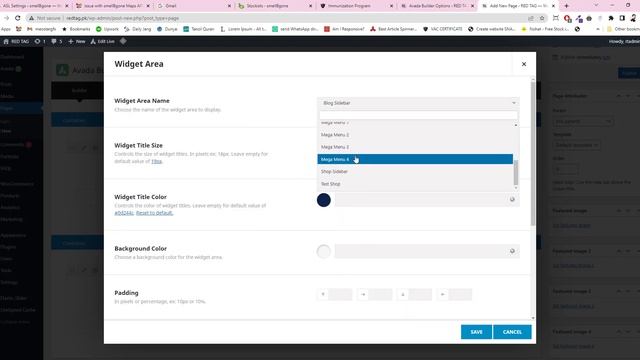Click the search field inside the dropdown list
This screenshot has width=640, height=360.
click(x=418, y=116)
